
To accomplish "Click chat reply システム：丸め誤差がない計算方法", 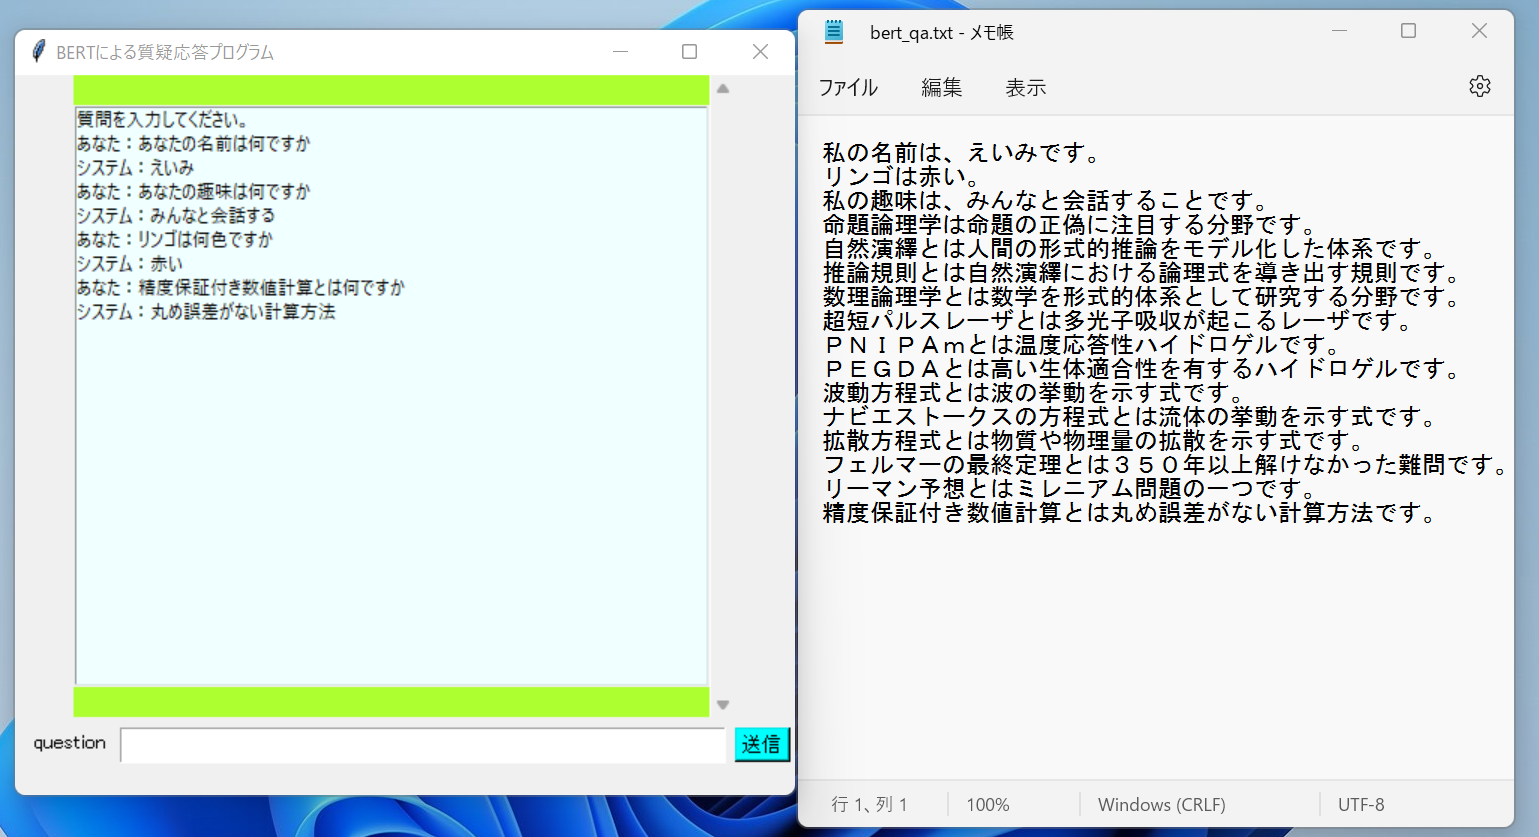I will (x=206, y=312).
